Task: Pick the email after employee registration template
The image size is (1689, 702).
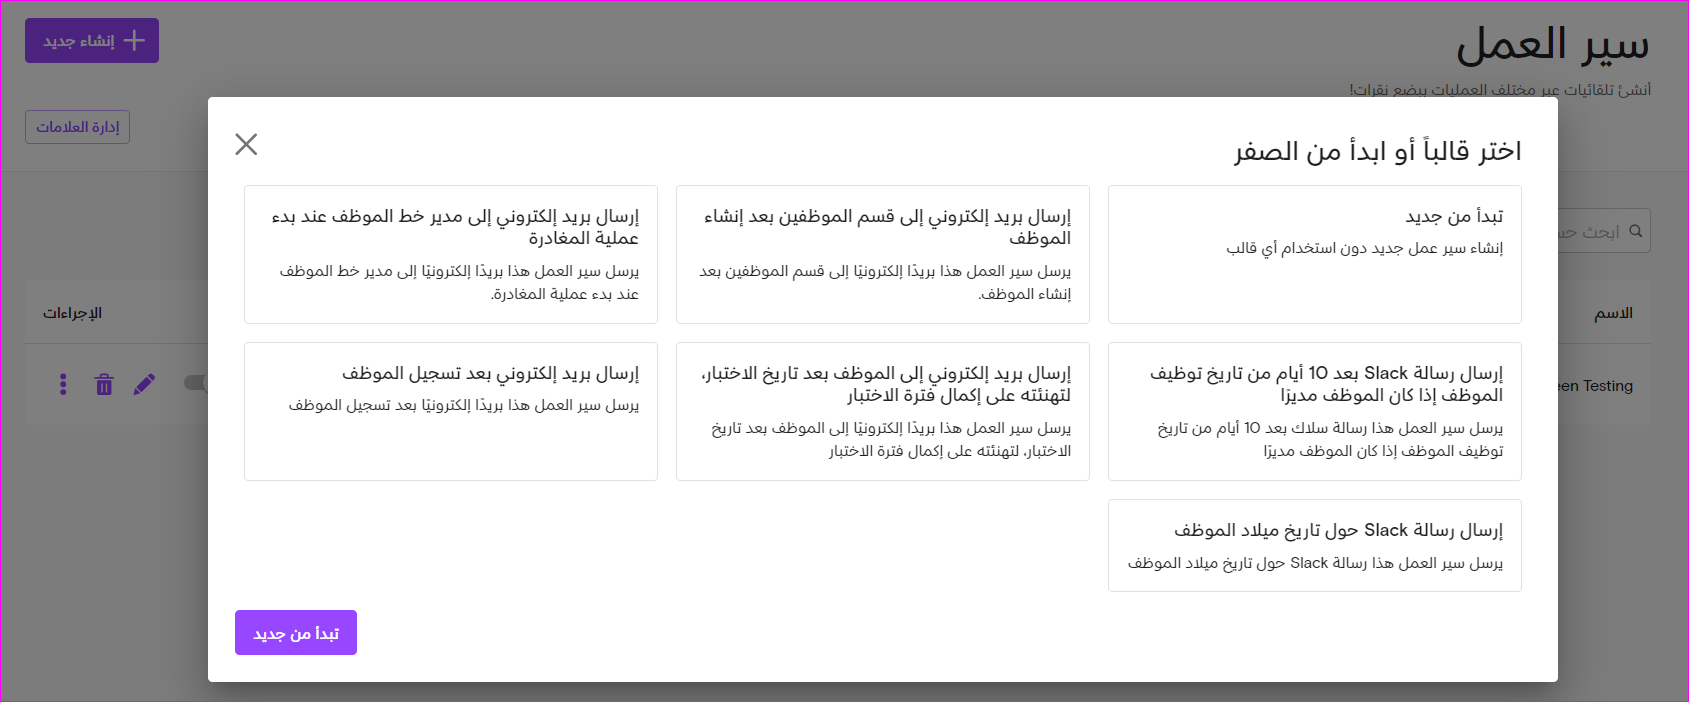Action: coord(450,411)
